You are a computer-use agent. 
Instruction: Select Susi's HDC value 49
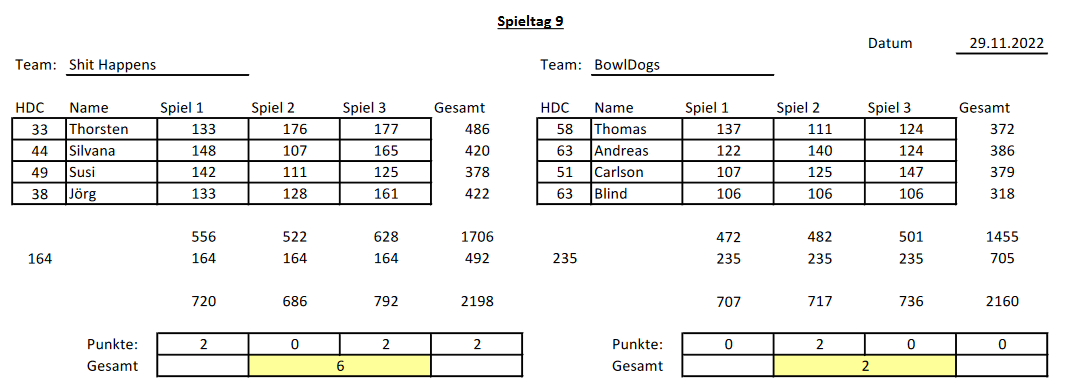tap(40, 172)
